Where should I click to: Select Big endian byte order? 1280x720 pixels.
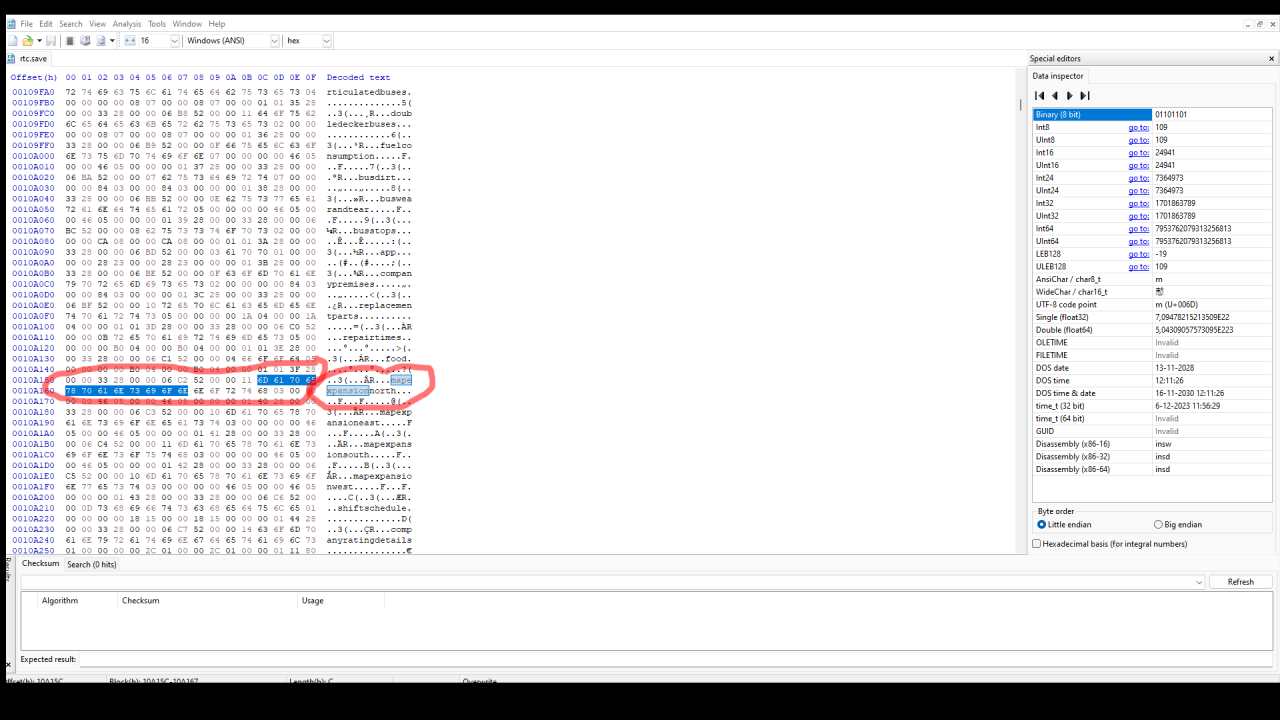click(x=1158, y=524)
